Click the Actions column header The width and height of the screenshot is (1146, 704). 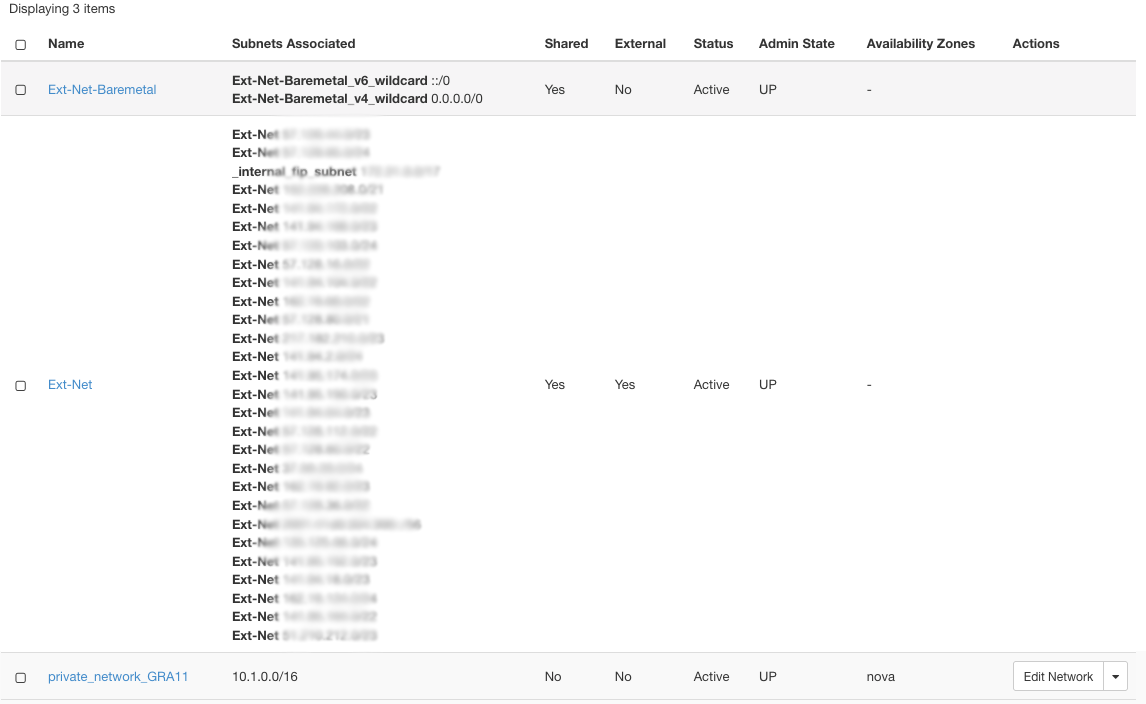coord(1034,43)
